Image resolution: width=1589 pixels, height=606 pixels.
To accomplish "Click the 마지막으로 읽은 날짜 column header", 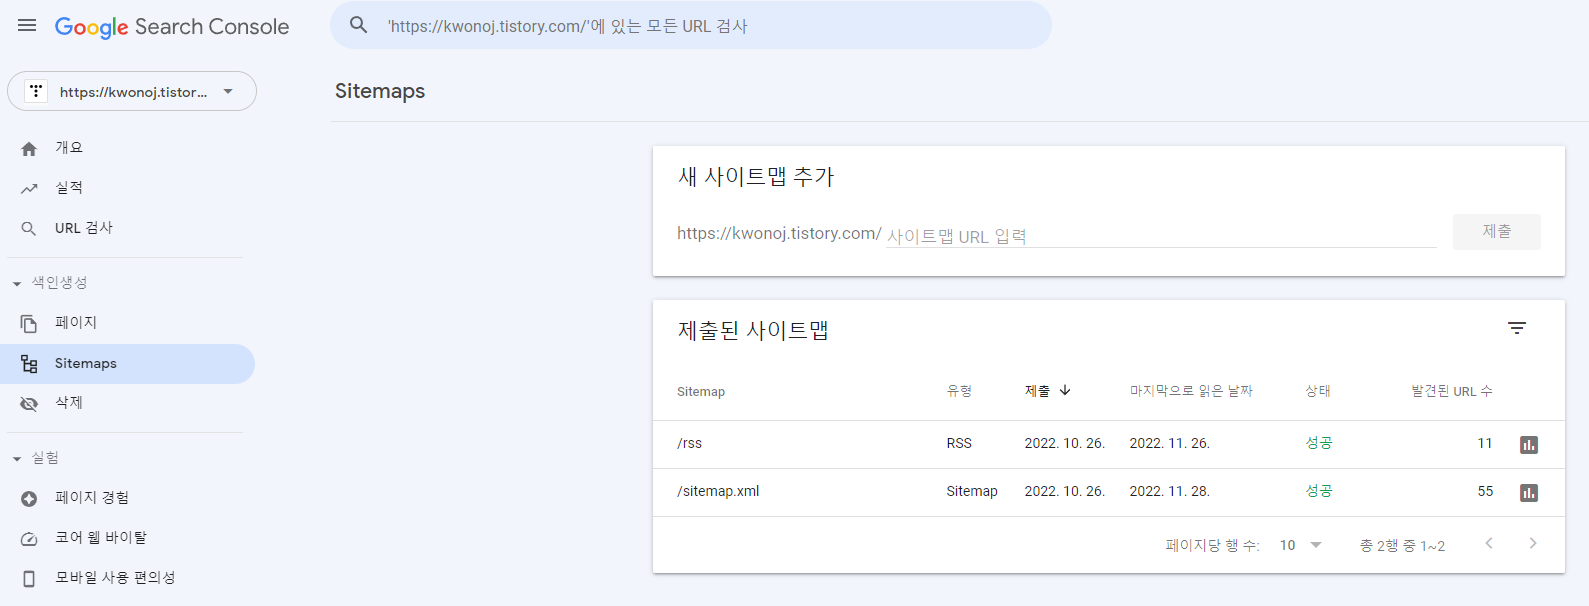I will click(1191, 391).
